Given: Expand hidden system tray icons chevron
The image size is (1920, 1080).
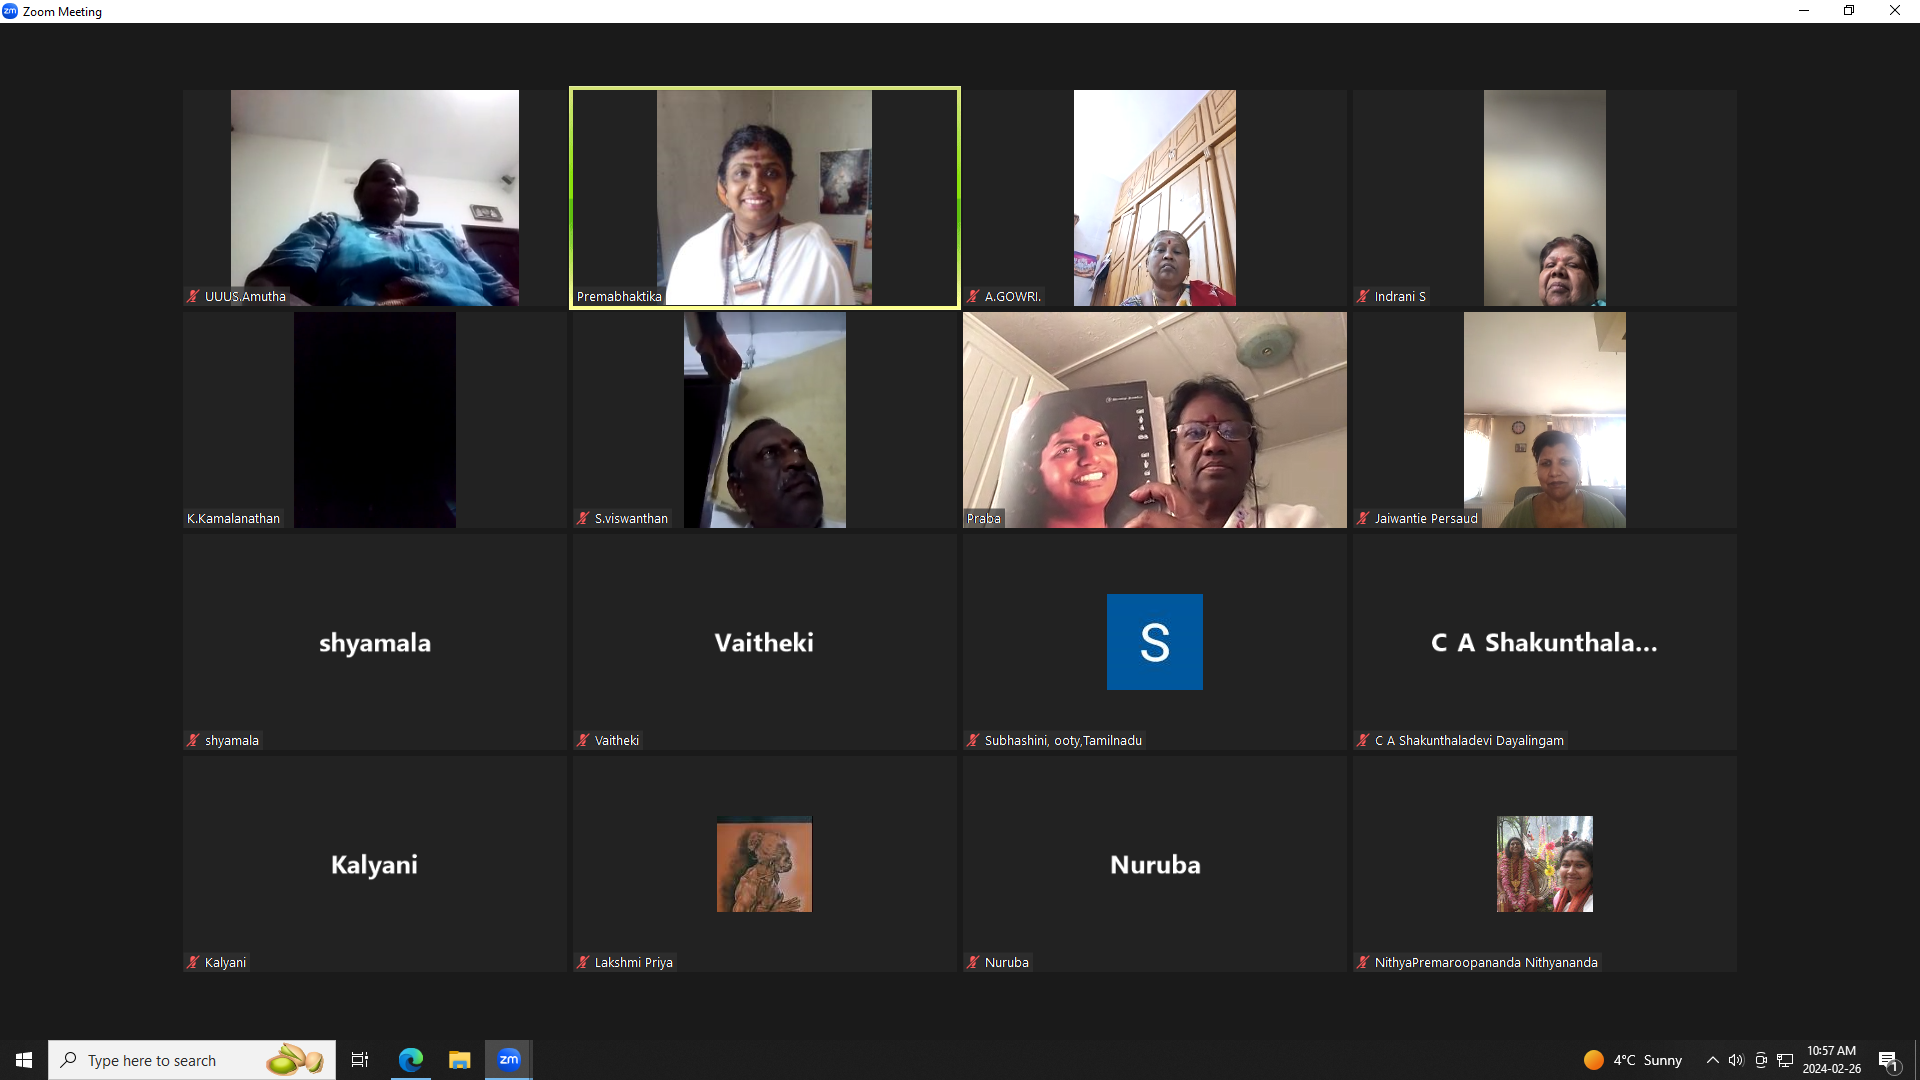Looking at the screenshot, I should (x=1712, y=1060).
